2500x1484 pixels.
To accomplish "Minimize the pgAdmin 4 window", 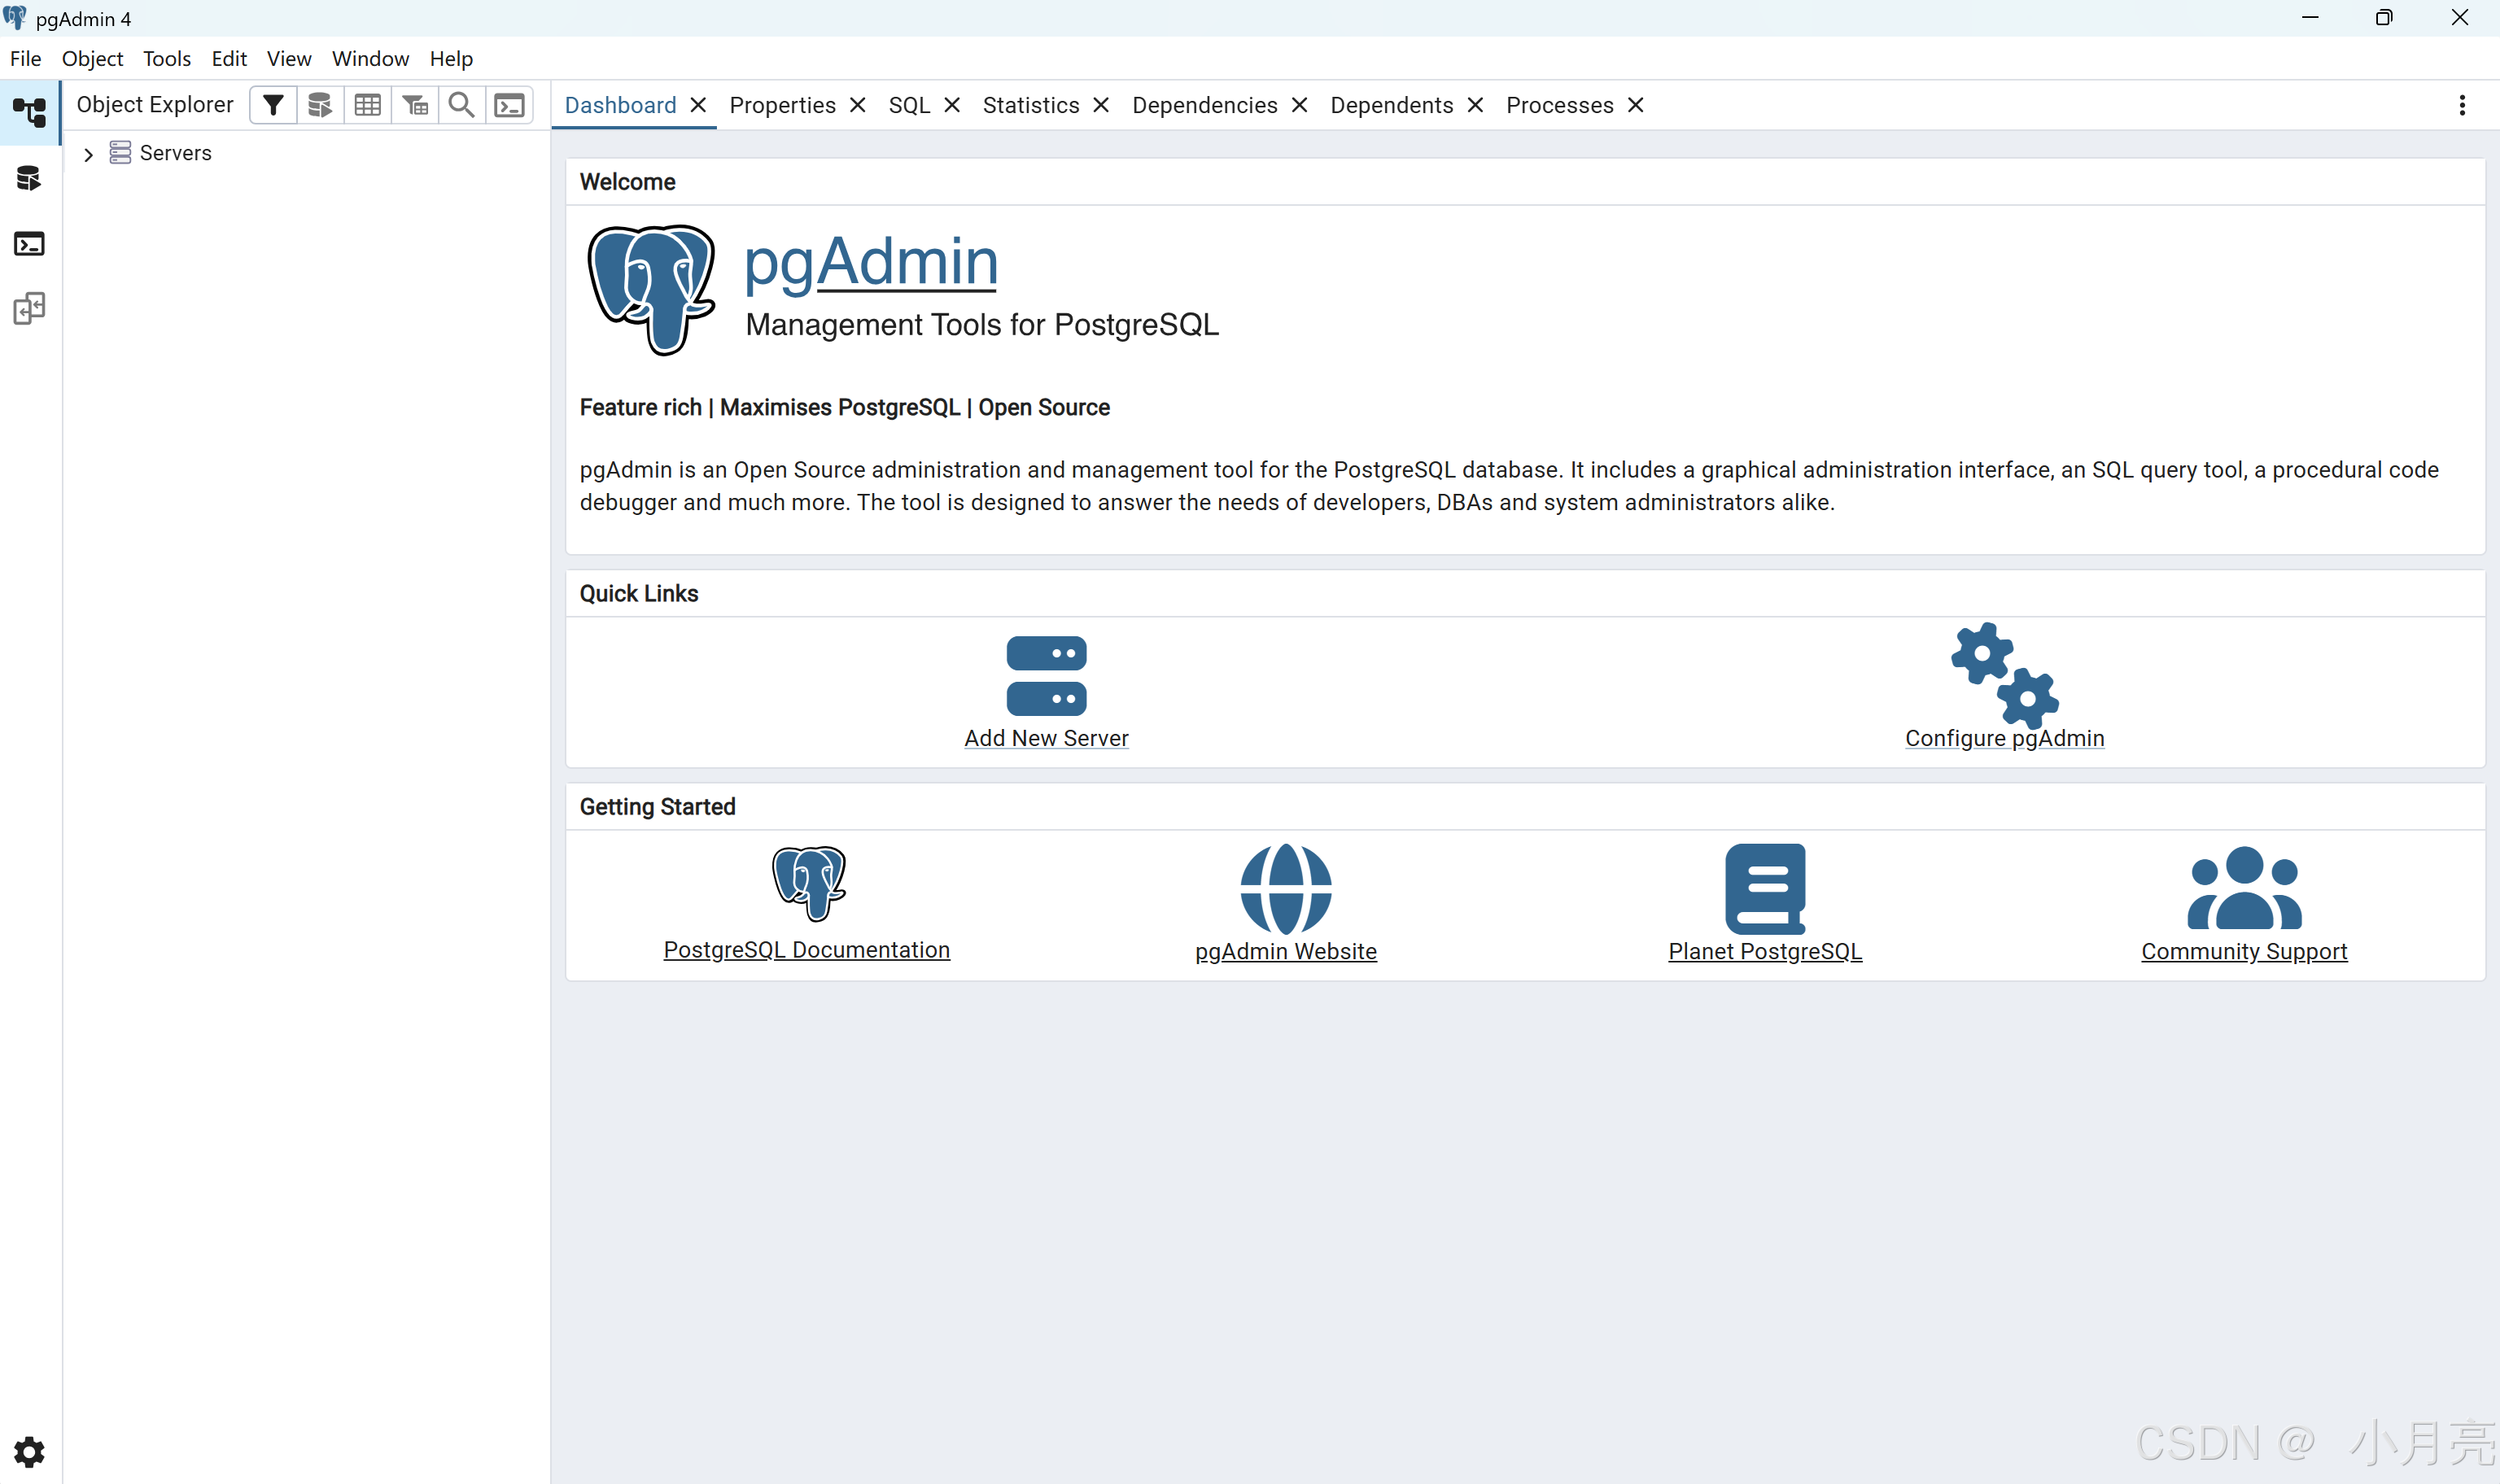I will click(2310, 18).
